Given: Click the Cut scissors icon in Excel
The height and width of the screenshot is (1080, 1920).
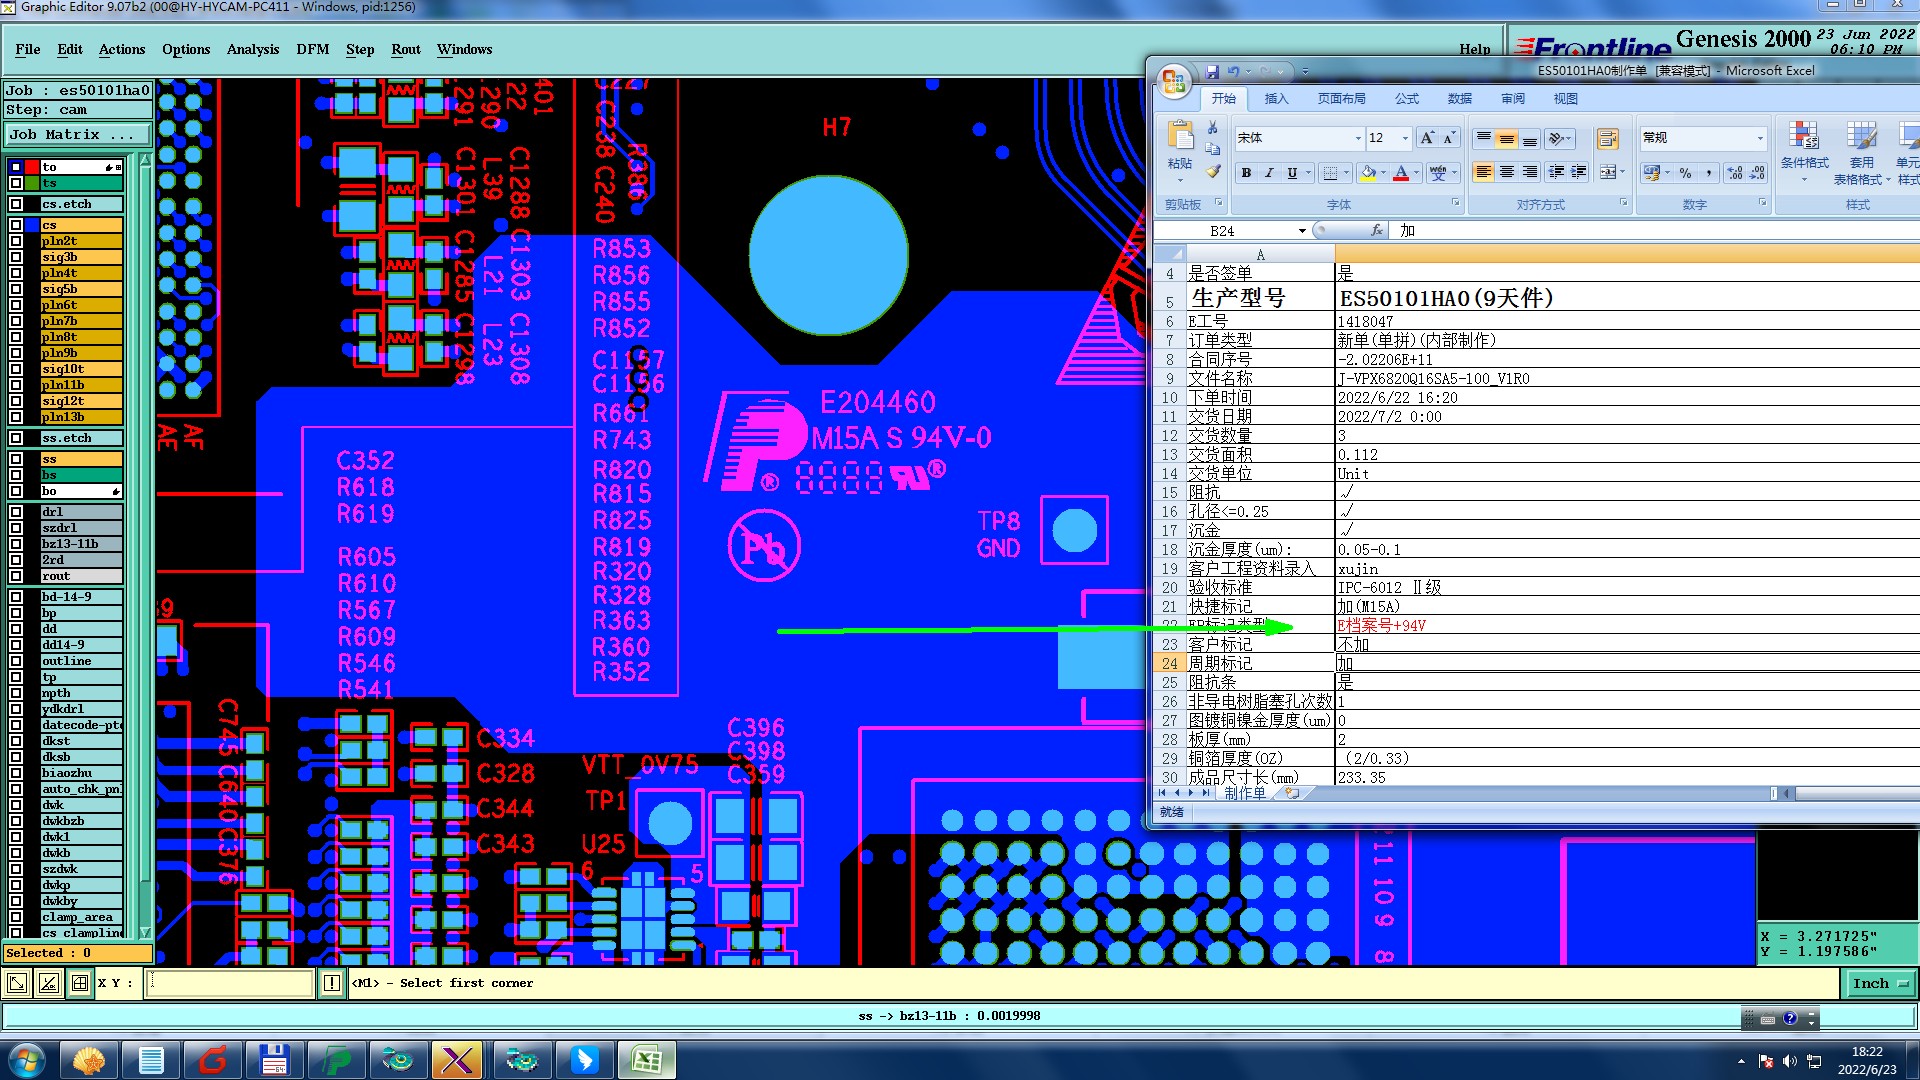Looking at the screenshot, I should pos(1212,128).
